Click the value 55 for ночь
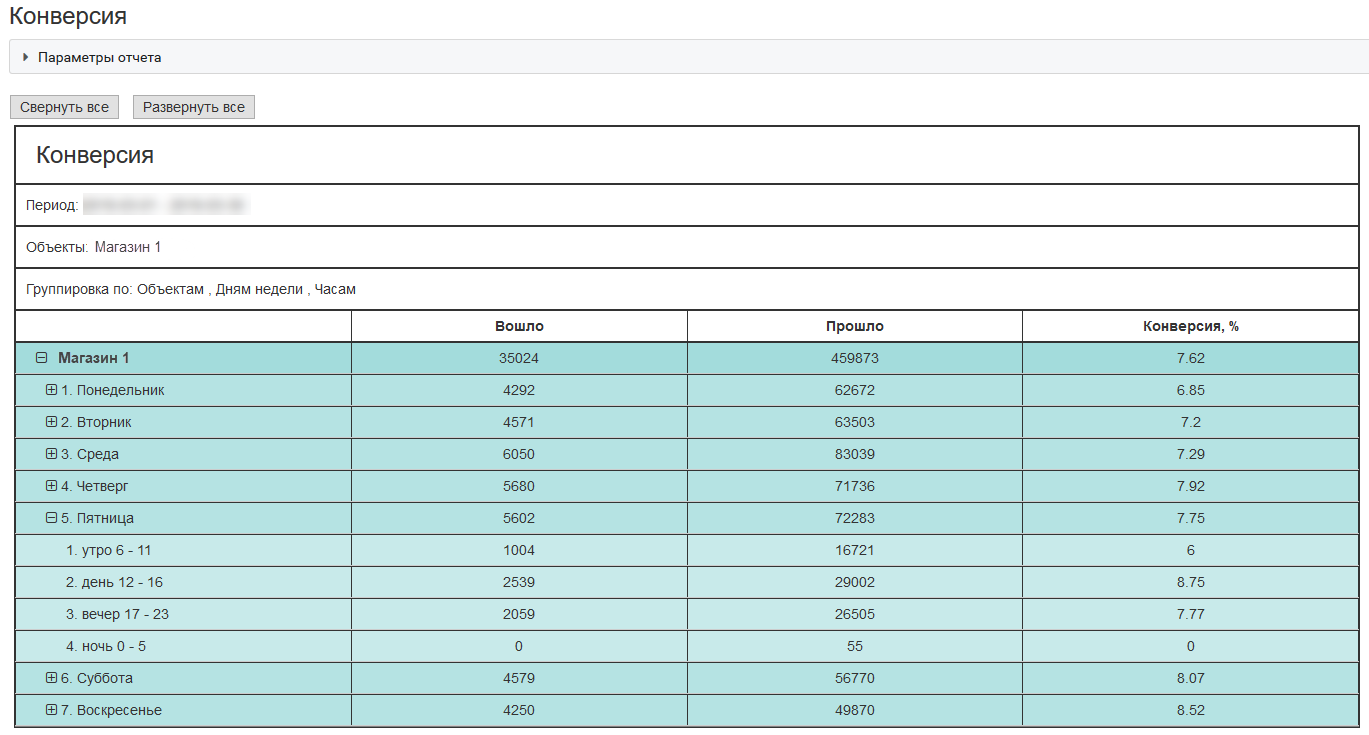1369x735 pixels. (x=855, y=646)
